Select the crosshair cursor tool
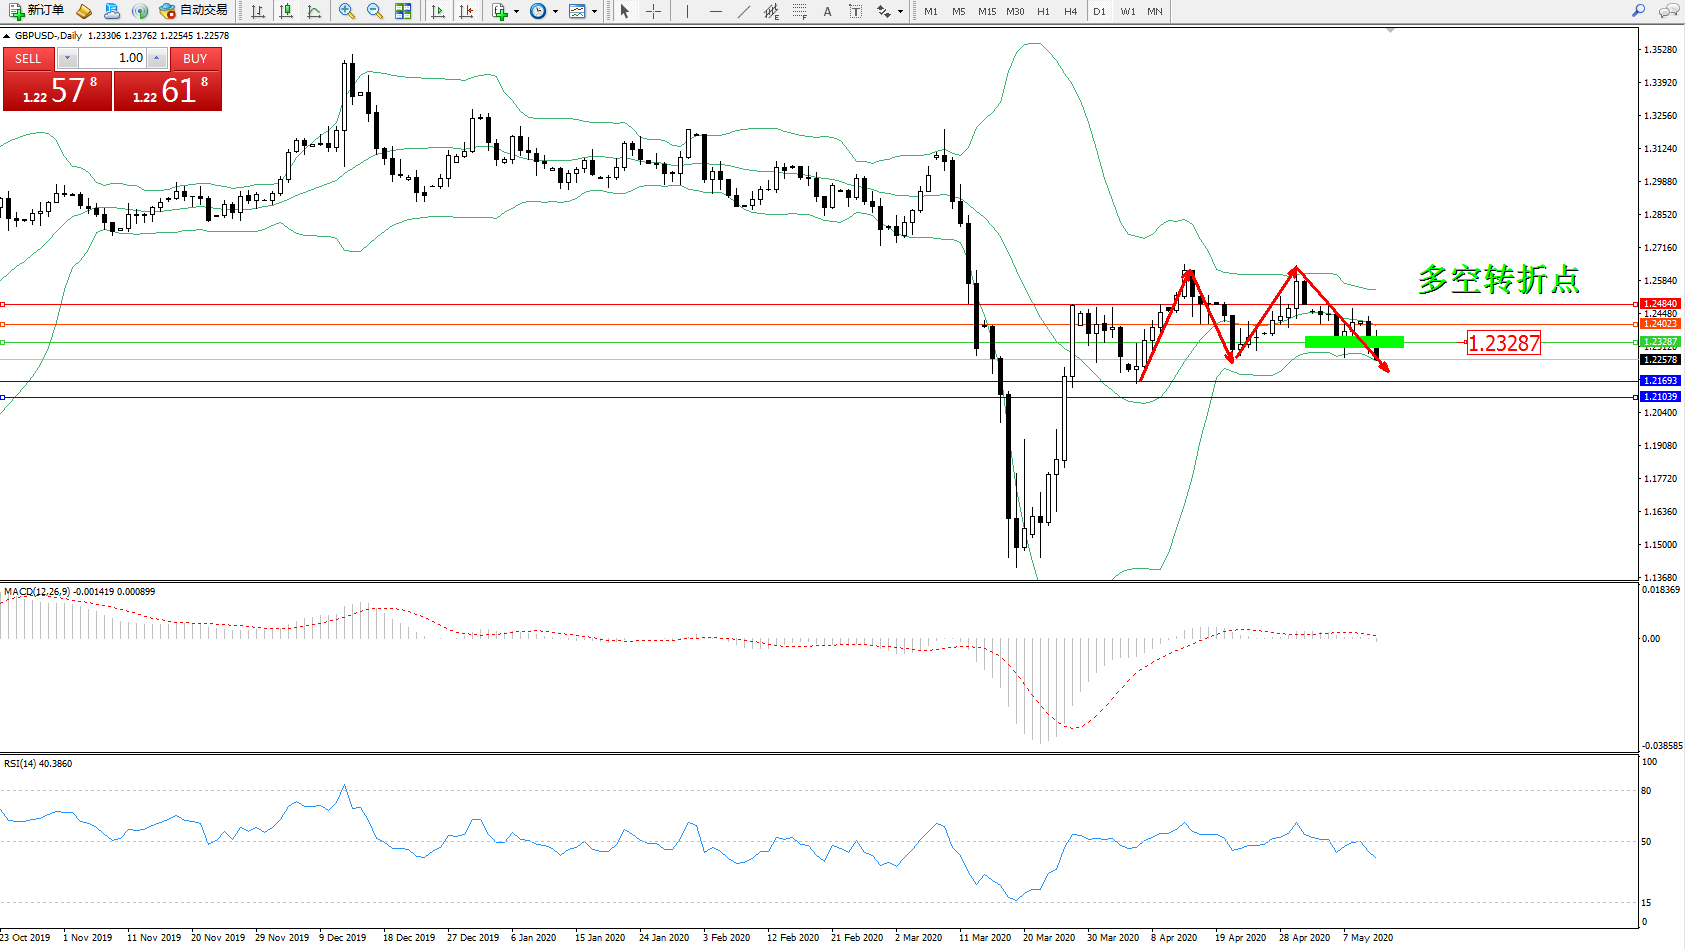 [x=653, y=11]
